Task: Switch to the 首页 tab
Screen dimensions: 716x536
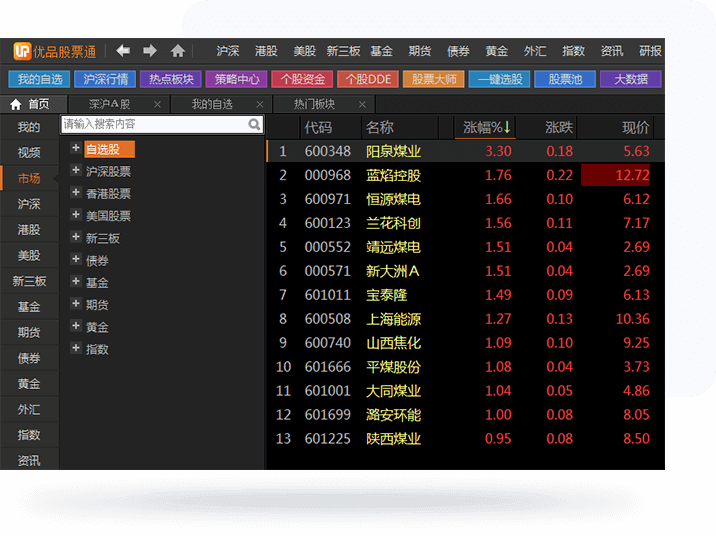Action: pos(34,105)
